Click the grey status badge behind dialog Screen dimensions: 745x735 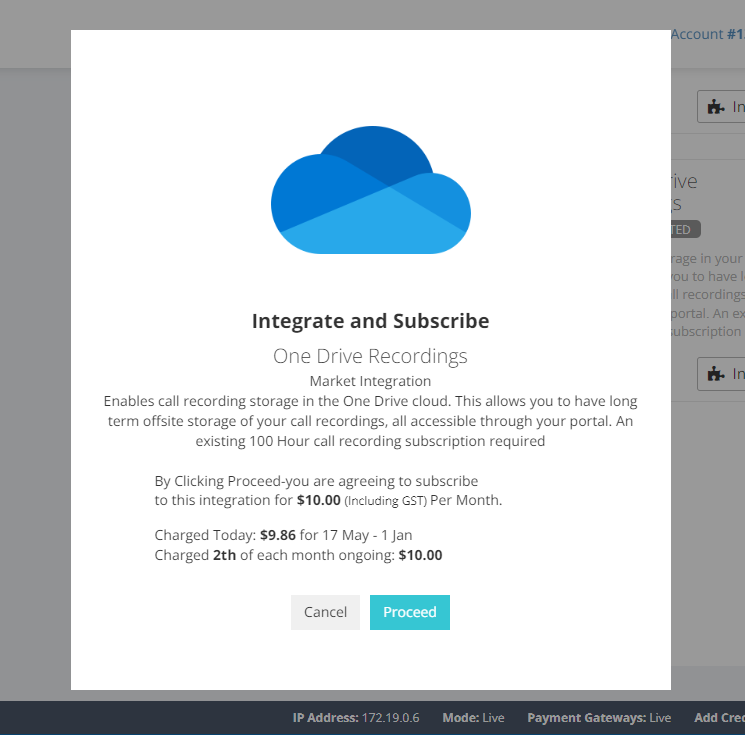[685, 229]
